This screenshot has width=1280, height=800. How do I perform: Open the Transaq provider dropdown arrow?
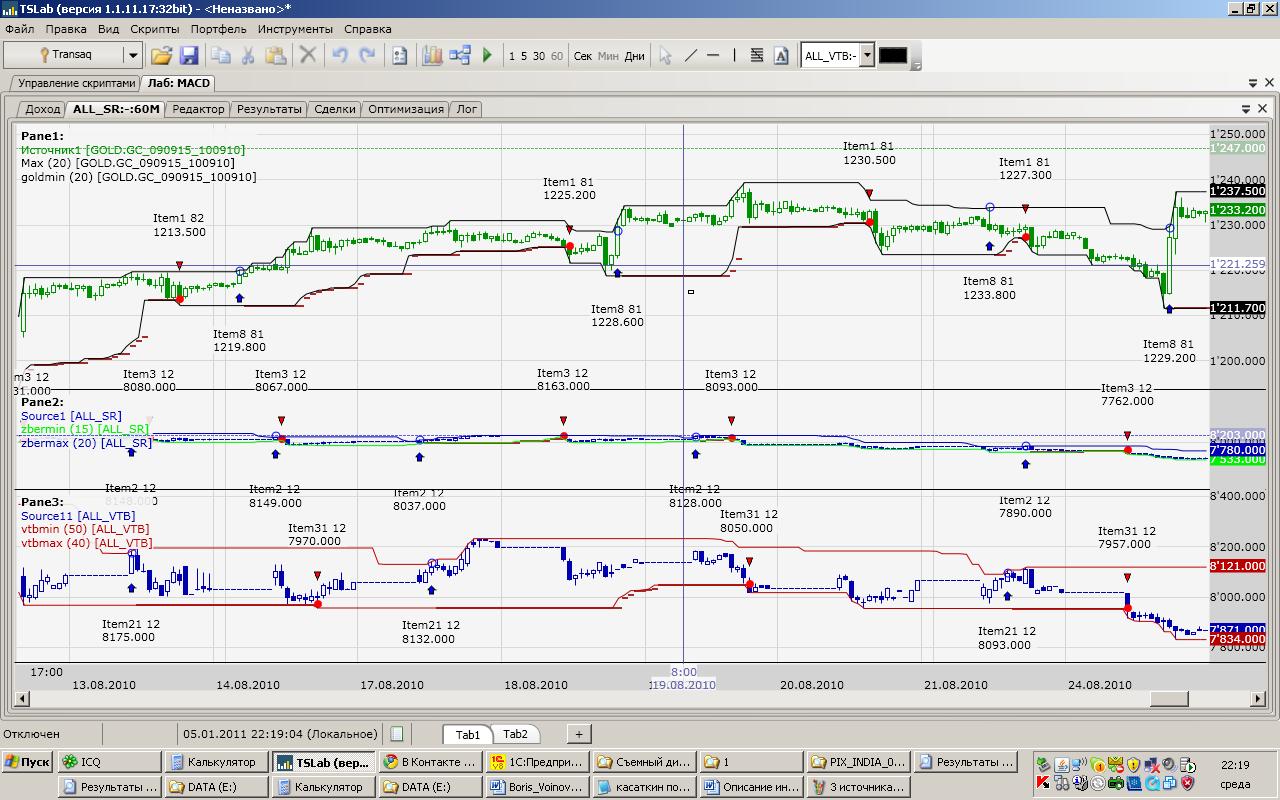(133, 56)
